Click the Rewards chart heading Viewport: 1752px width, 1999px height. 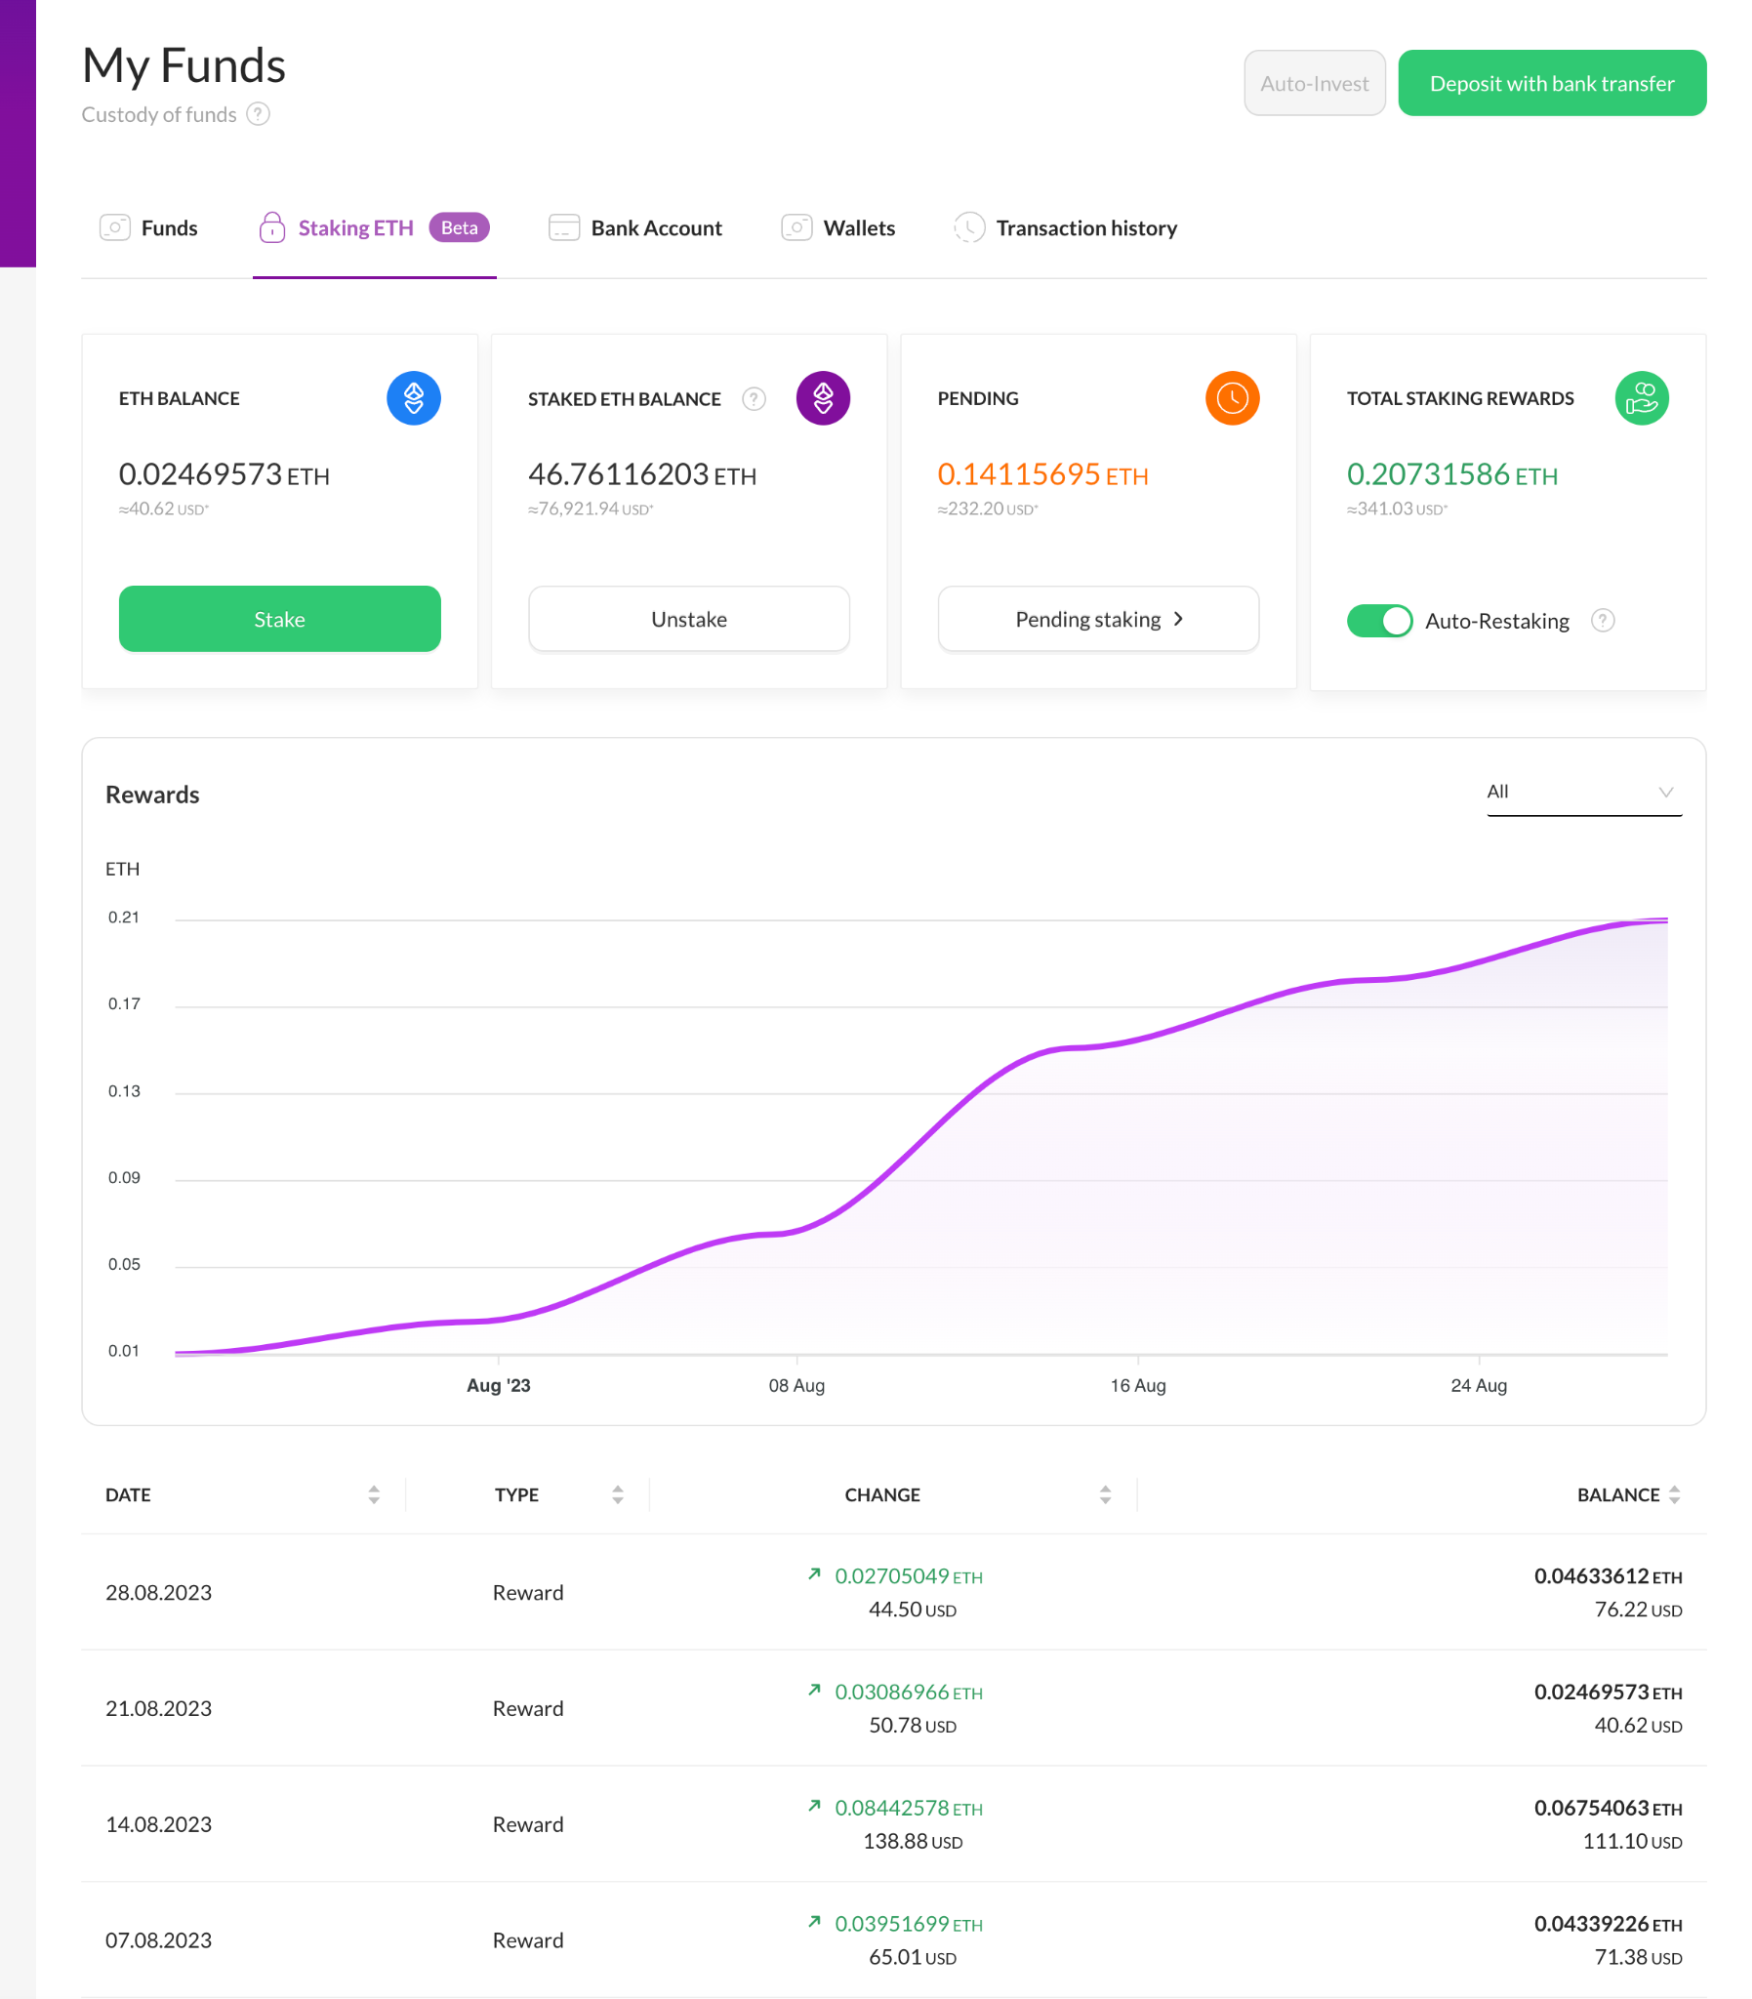coord(152,794)
